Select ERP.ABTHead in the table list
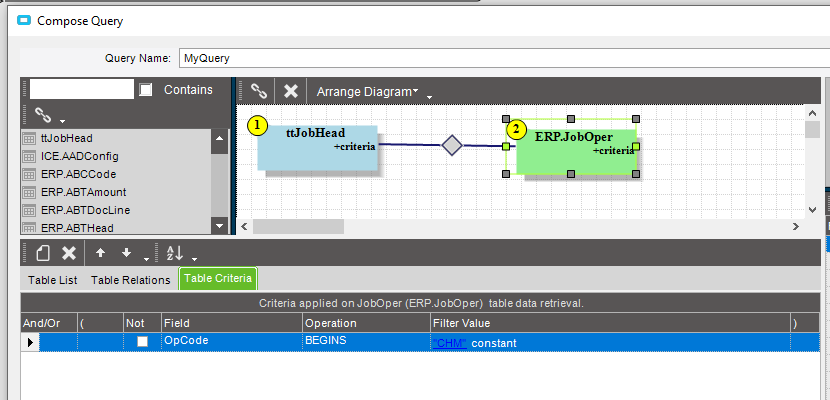Image resolution: width=830 pixels, height=400 pixels. tap(77, 228)
